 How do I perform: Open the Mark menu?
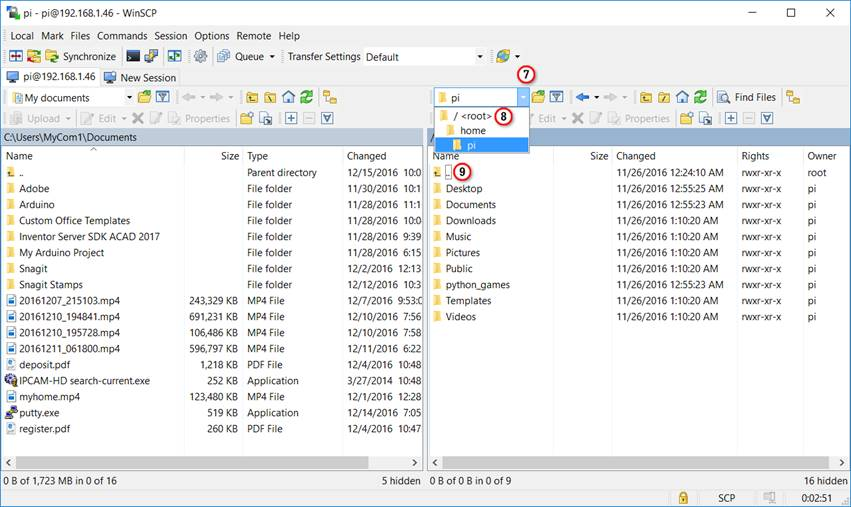pyautogui.click(x=52, y=36)
